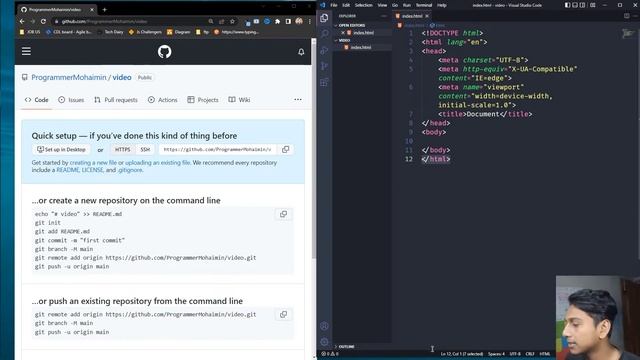Open GitHub notifications bell
The height and width of the screenshot is (360, 640).
(x=301, y=52)
